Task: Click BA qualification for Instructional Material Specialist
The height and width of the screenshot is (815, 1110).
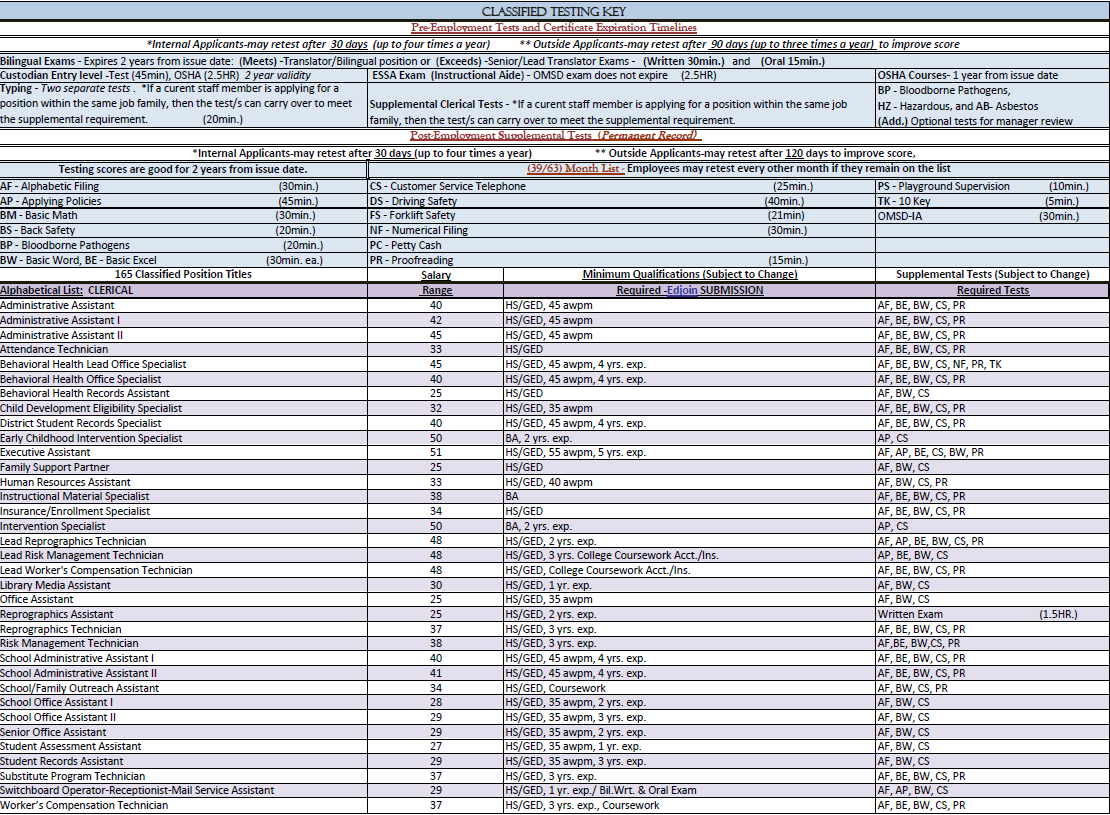Action: pos(512,496)
